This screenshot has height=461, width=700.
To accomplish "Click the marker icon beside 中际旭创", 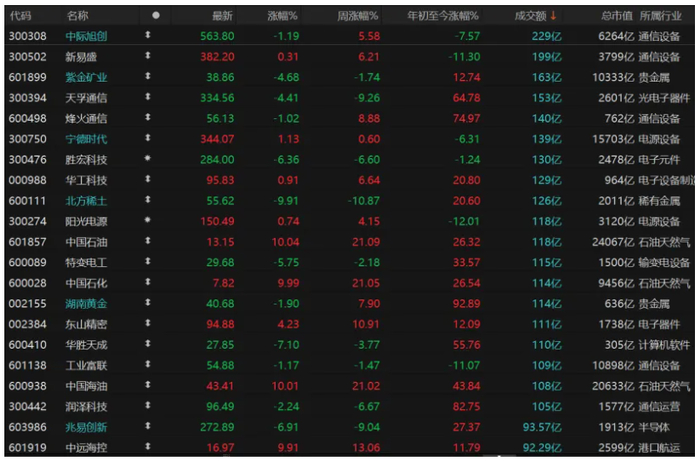I will point(148,36).
